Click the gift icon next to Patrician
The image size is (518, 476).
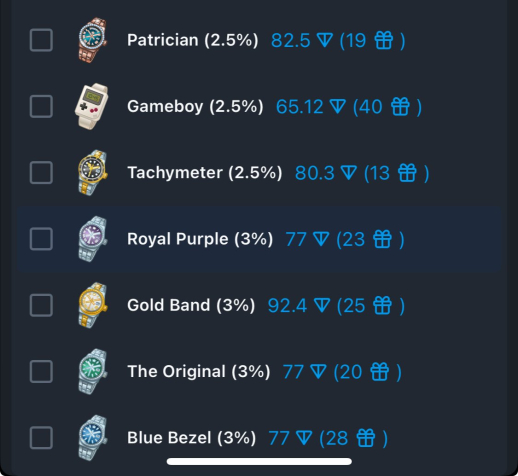click(x=384, y=40)
